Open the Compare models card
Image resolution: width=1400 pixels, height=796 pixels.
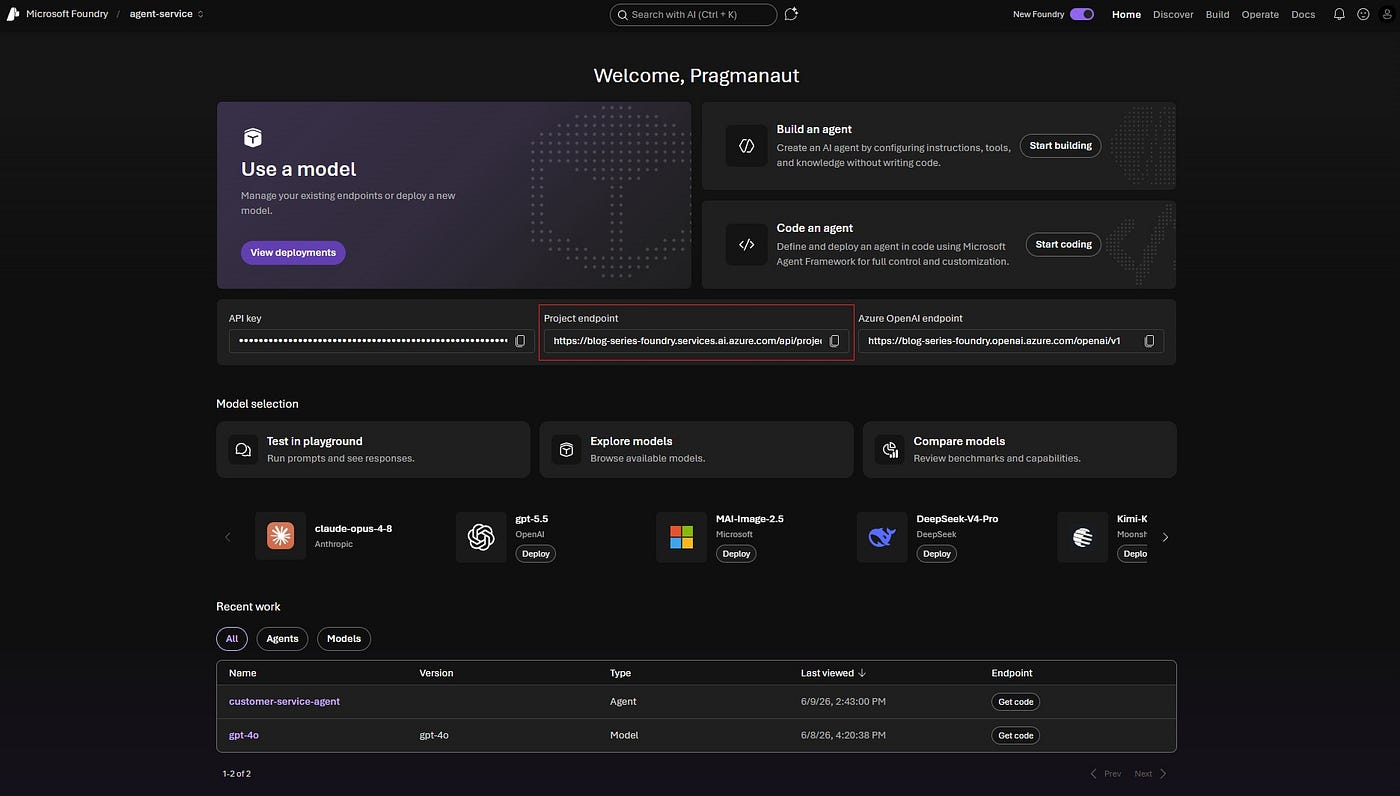pos(1019,449)
